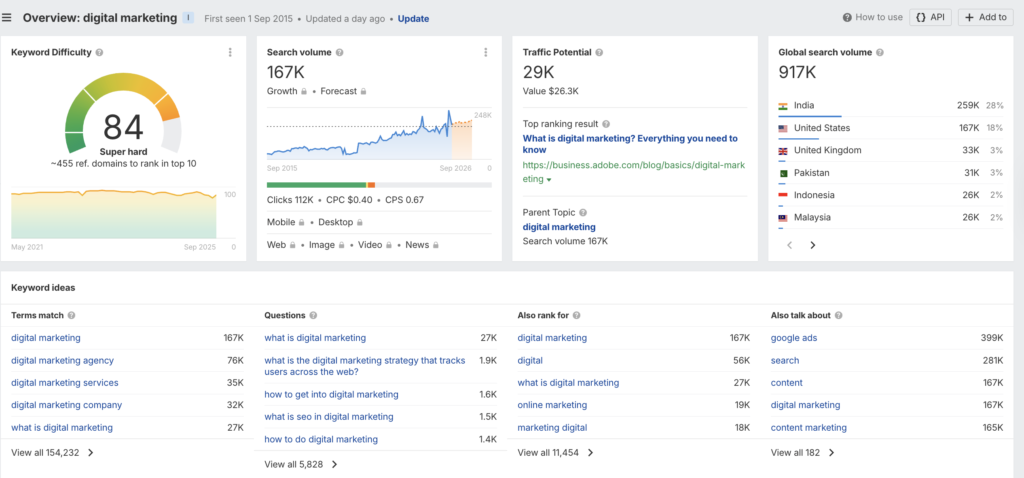Open 'what is the digital marketing strategy that tracks' question
This screenshot has height=478, width=1024.
(365, 366)
